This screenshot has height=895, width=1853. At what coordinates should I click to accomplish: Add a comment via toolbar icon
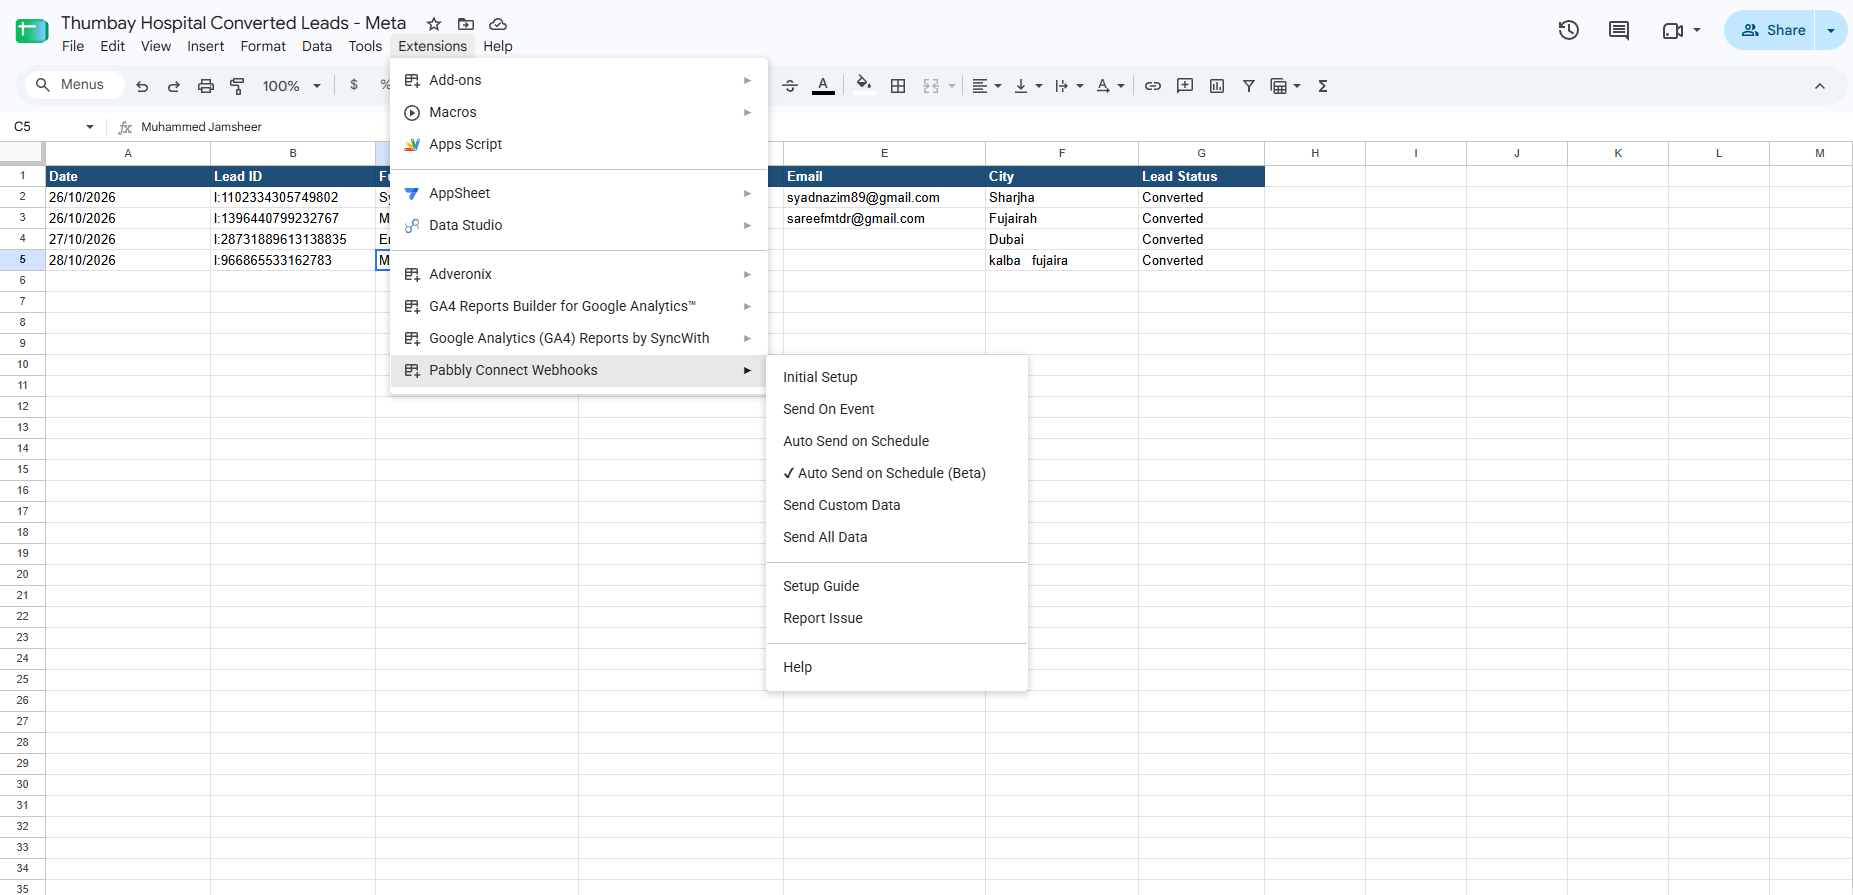[1185, 86]
